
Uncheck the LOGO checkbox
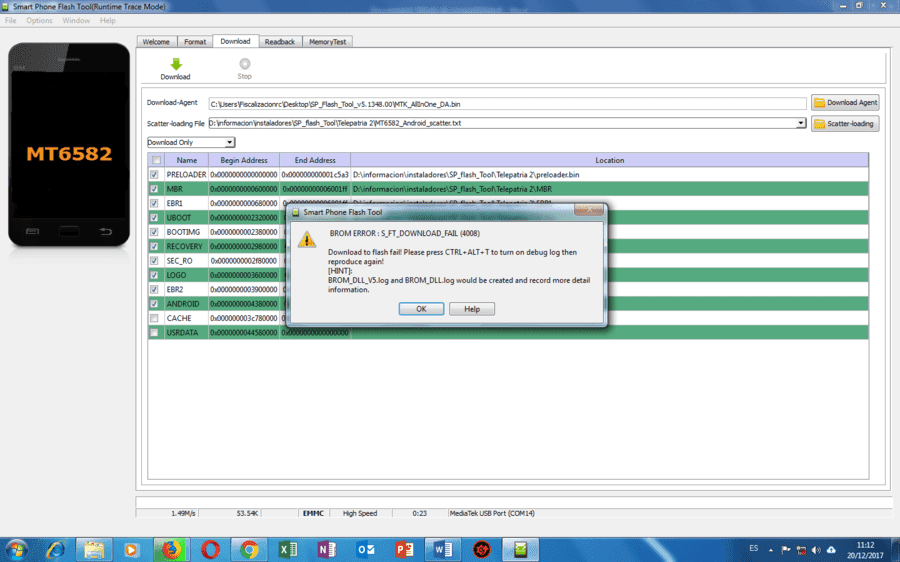tap(154, 275)
